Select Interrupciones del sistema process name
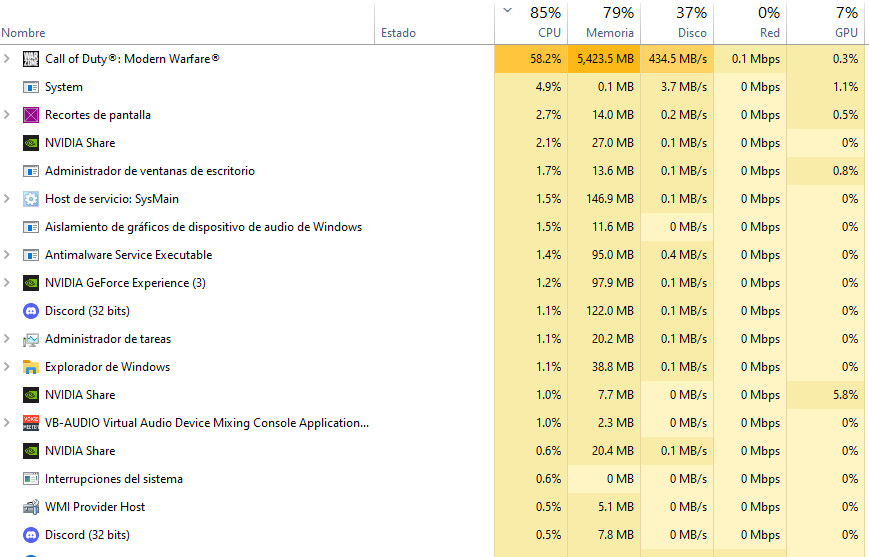 114,479
